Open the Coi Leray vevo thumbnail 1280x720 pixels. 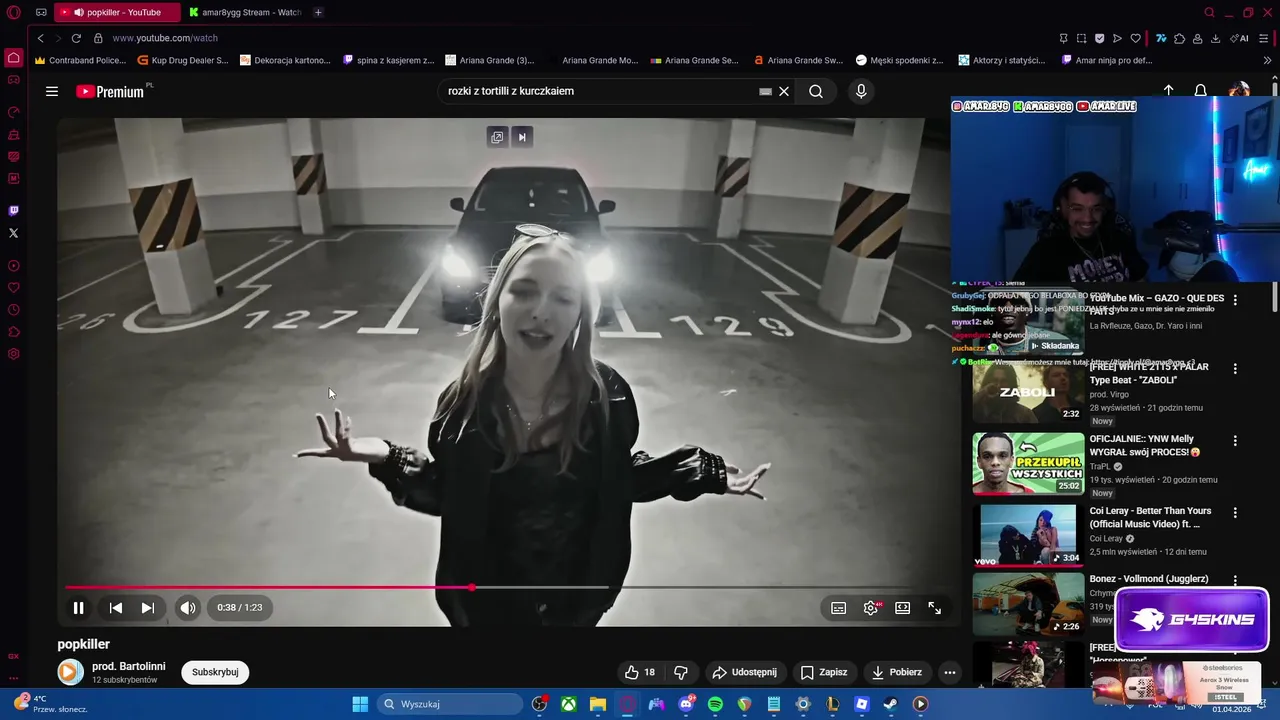(x=1028, y=535)
